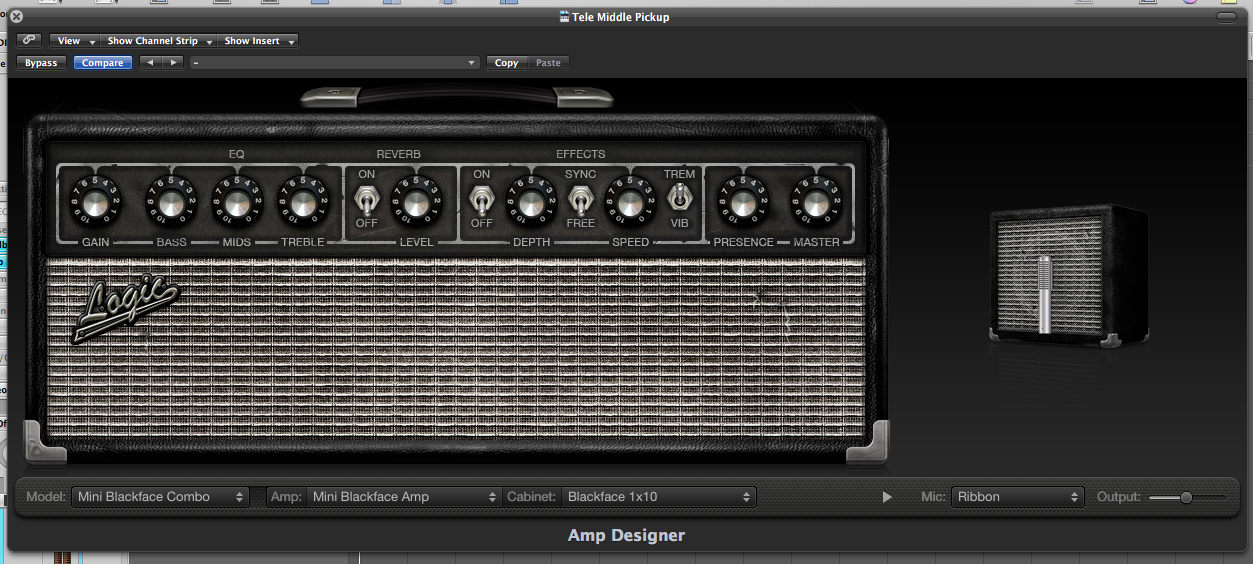The width and height of the screenshot is (1253, 564).
Task: Click the microphone on the cabinet
Action: 1045,294
